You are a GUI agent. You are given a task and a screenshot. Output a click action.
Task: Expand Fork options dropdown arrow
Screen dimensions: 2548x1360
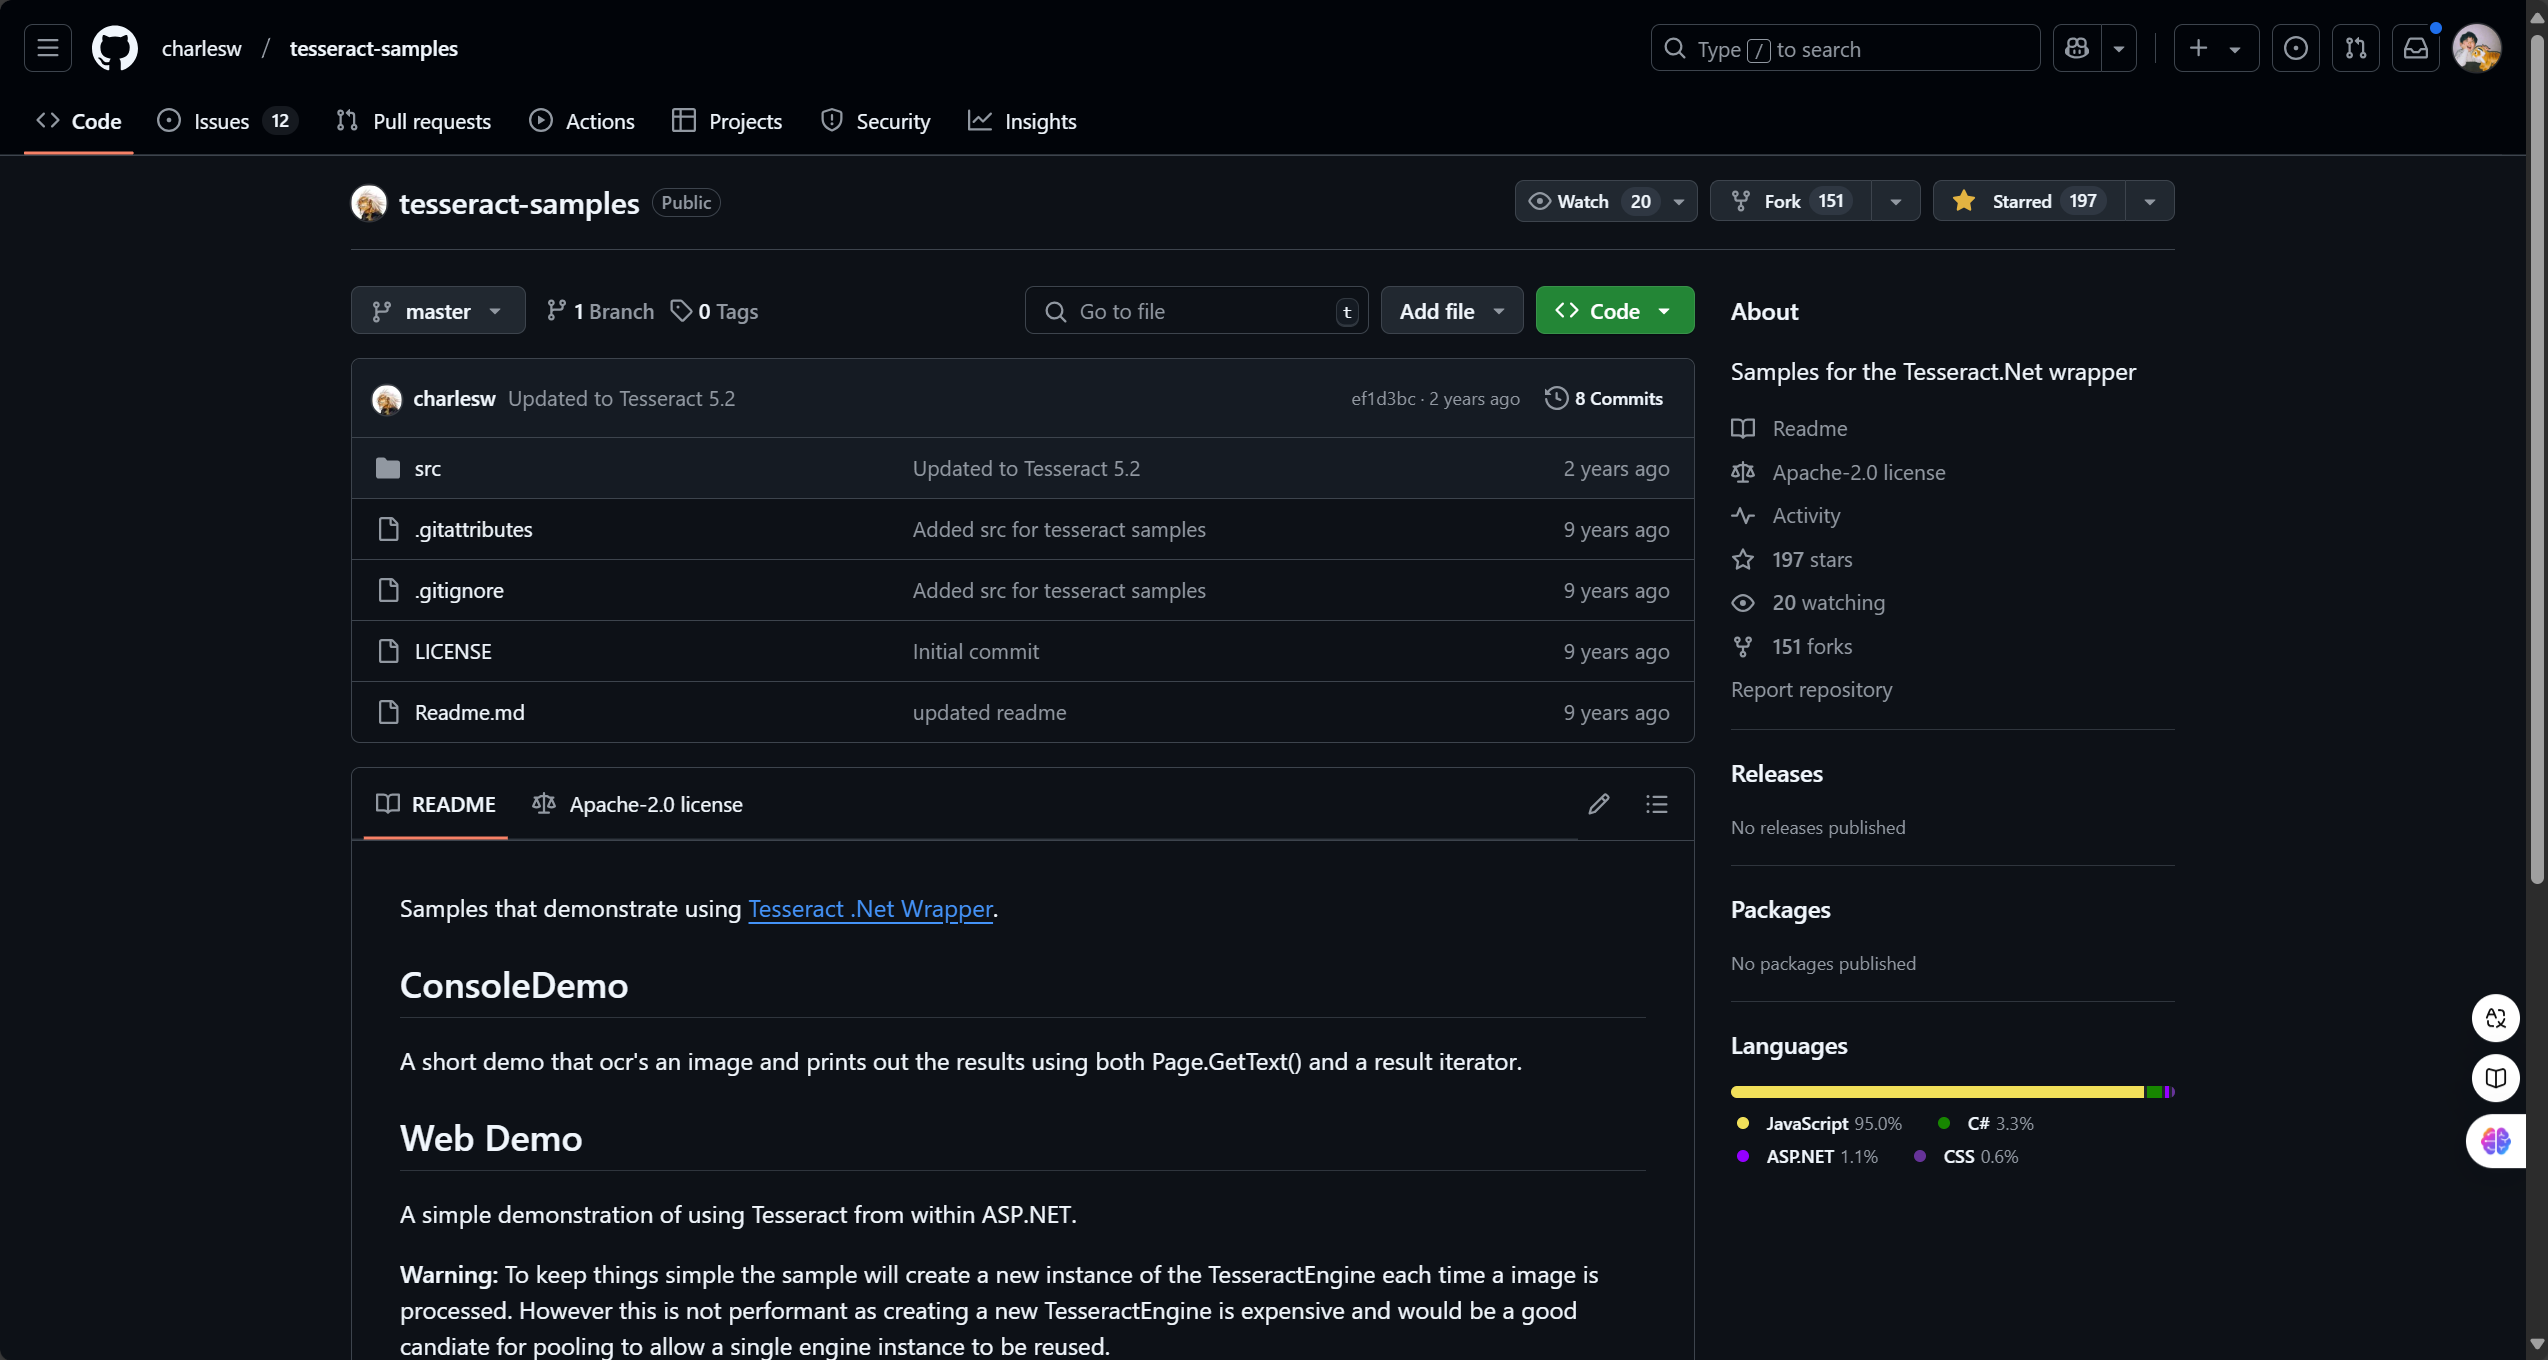[x=1895, y=201]
